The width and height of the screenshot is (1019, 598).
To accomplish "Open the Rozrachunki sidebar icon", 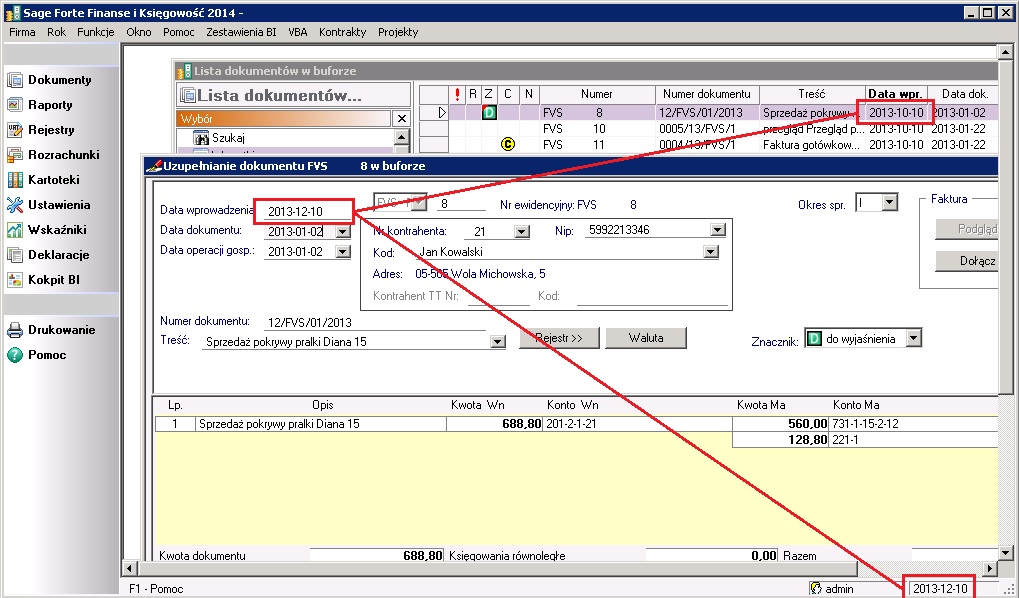I will pos(15,155).
